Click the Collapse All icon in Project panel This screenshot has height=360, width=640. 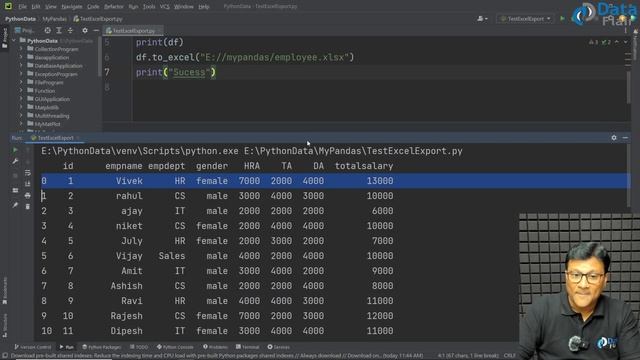(70, 30)
